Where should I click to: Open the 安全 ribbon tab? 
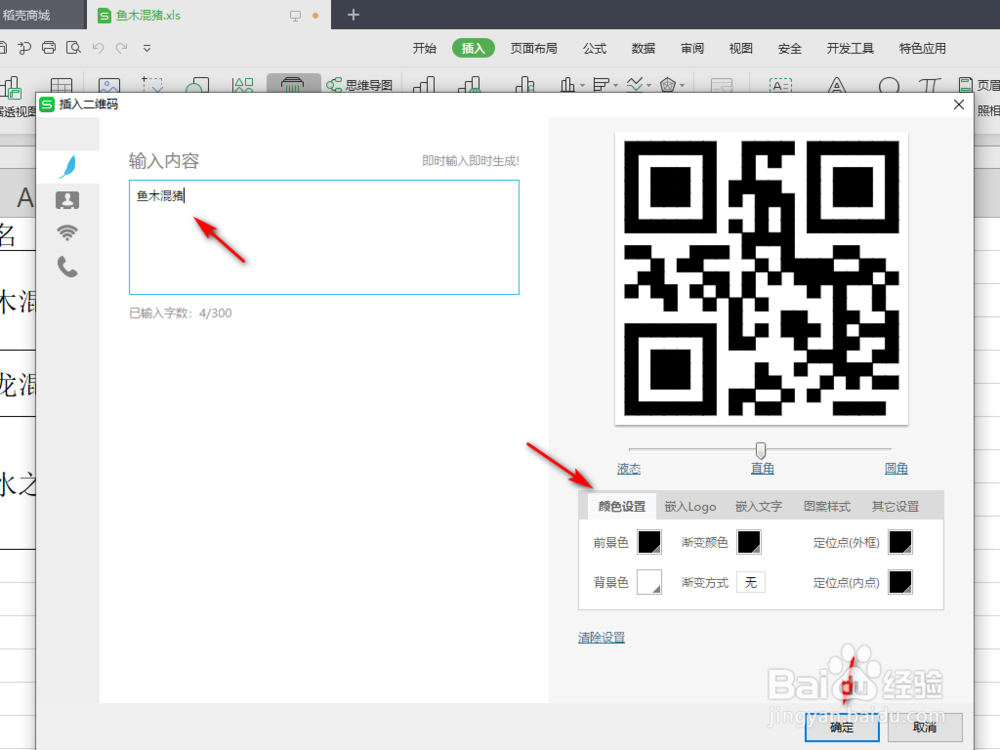point(790,48)
